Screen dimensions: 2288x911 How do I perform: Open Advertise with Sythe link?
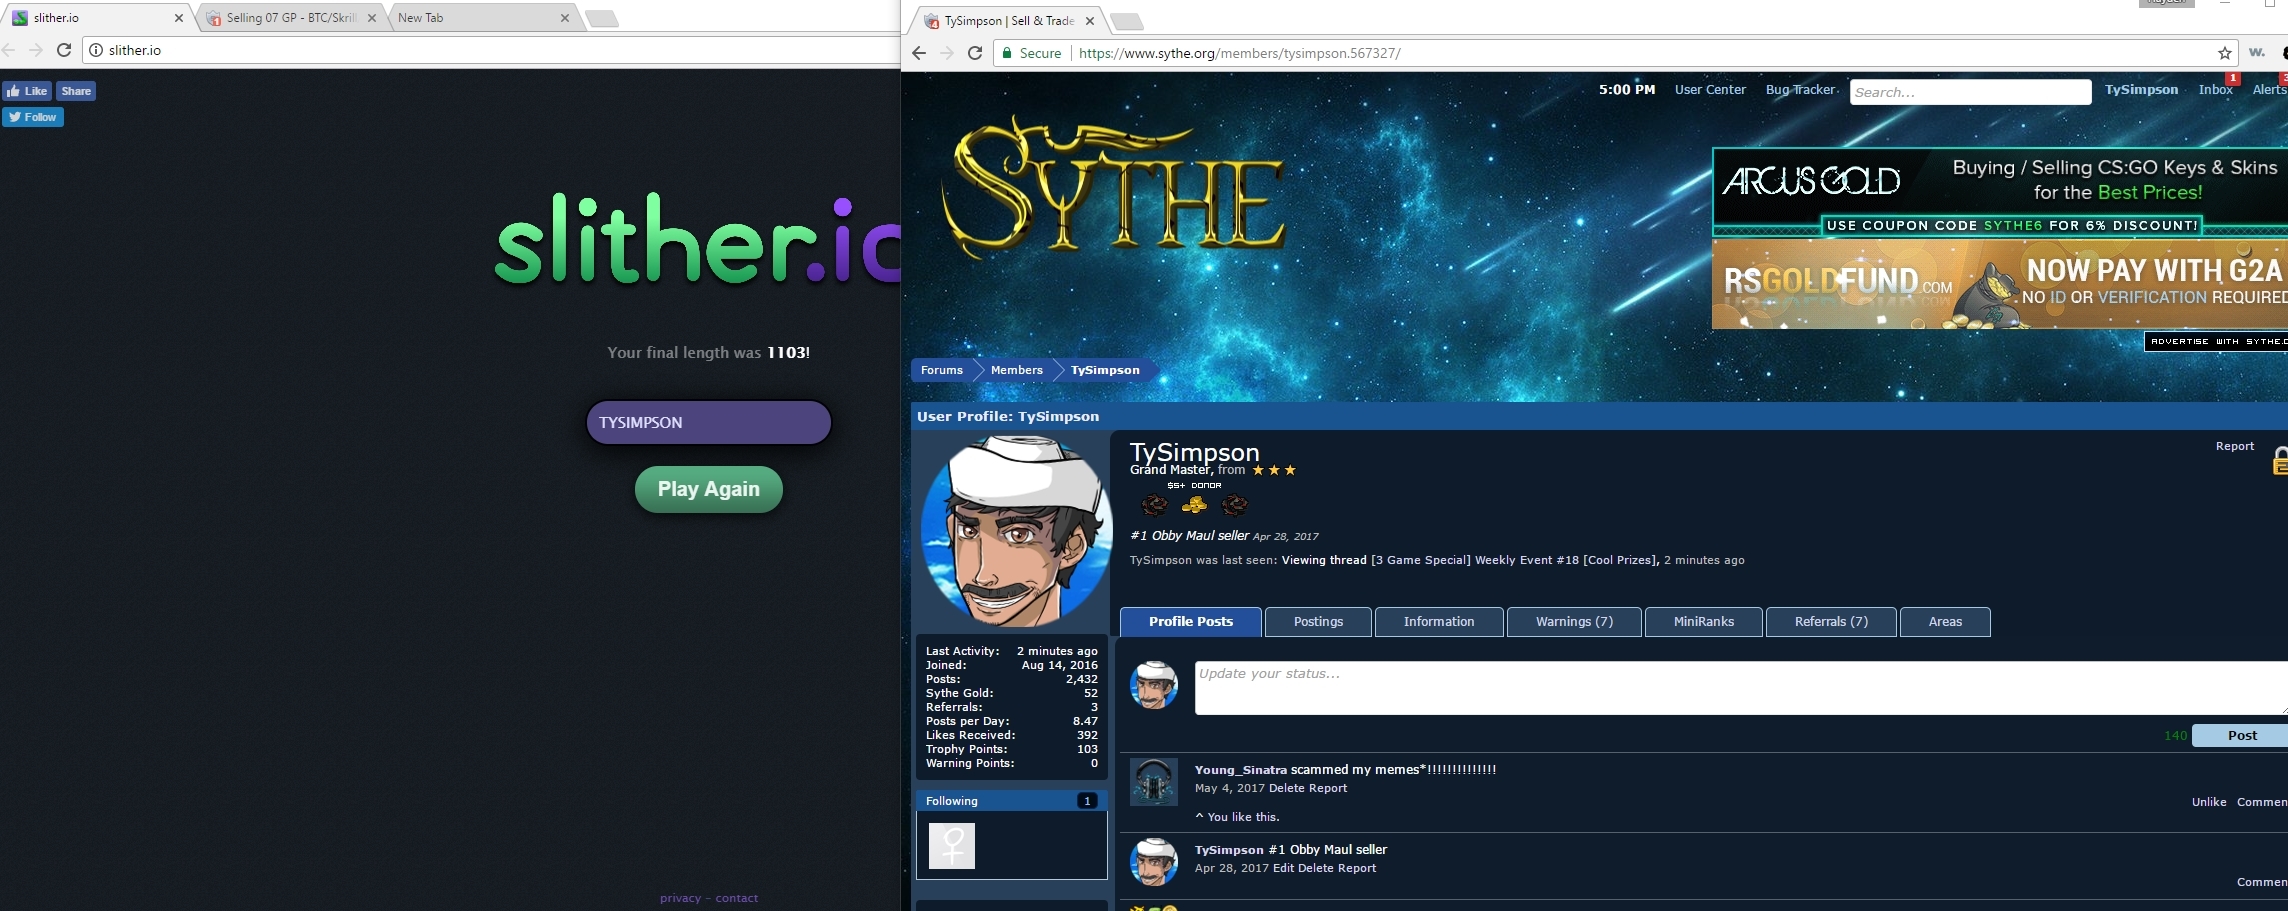tap(2217, 342)
